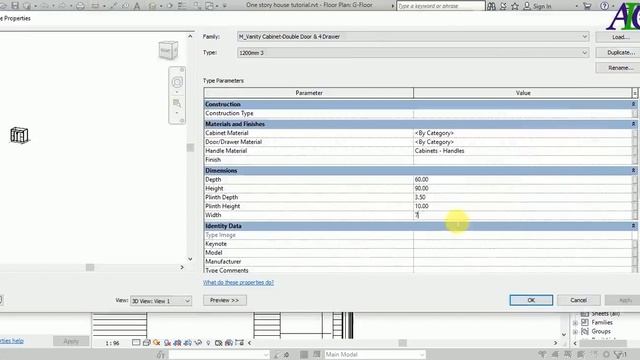The width and height of the screenshot is (640, 360).
Task: Open the Main Model design options dropdown
Action: tap(375, 355)
